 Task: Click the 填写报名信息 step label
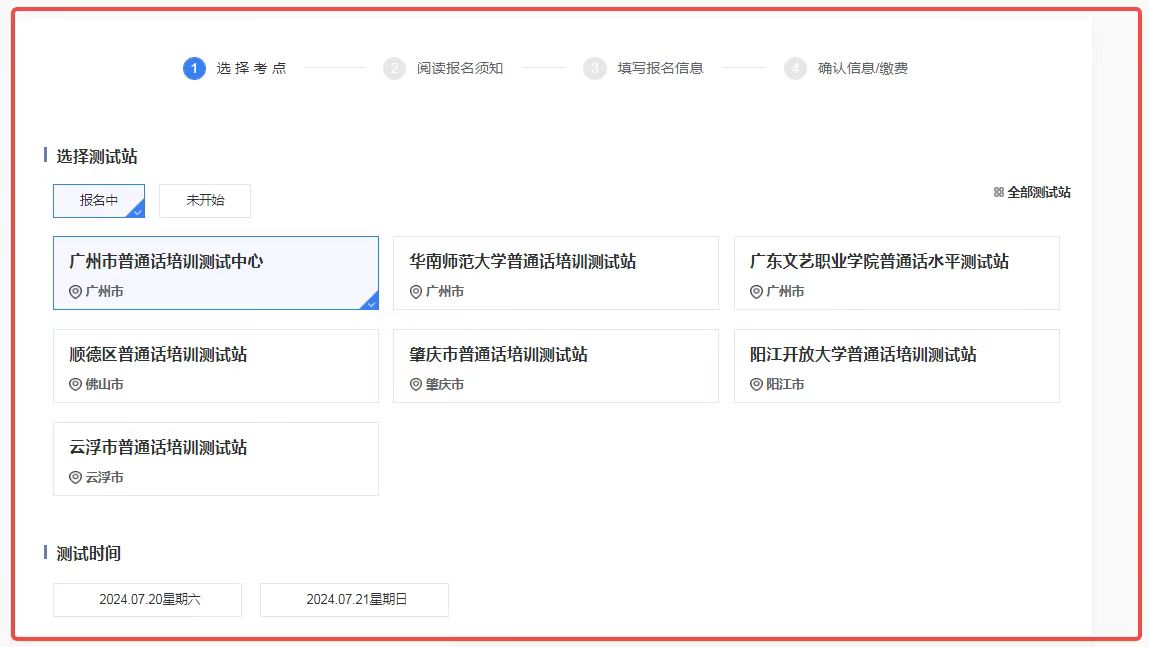pos(660,68)
